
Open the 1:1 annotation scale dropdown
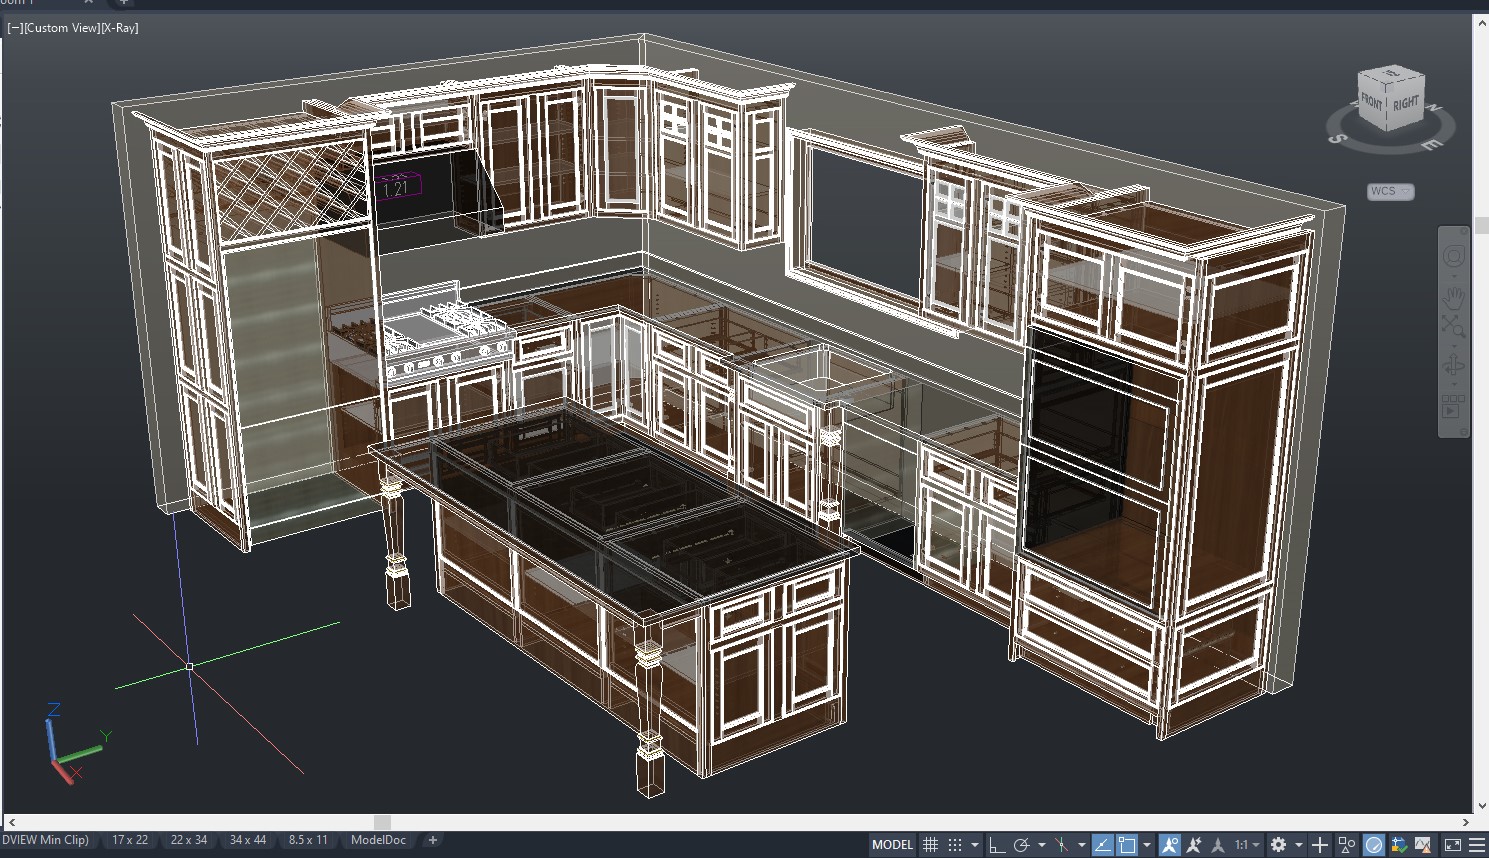pyautogui.click(x=1246, y=845)
